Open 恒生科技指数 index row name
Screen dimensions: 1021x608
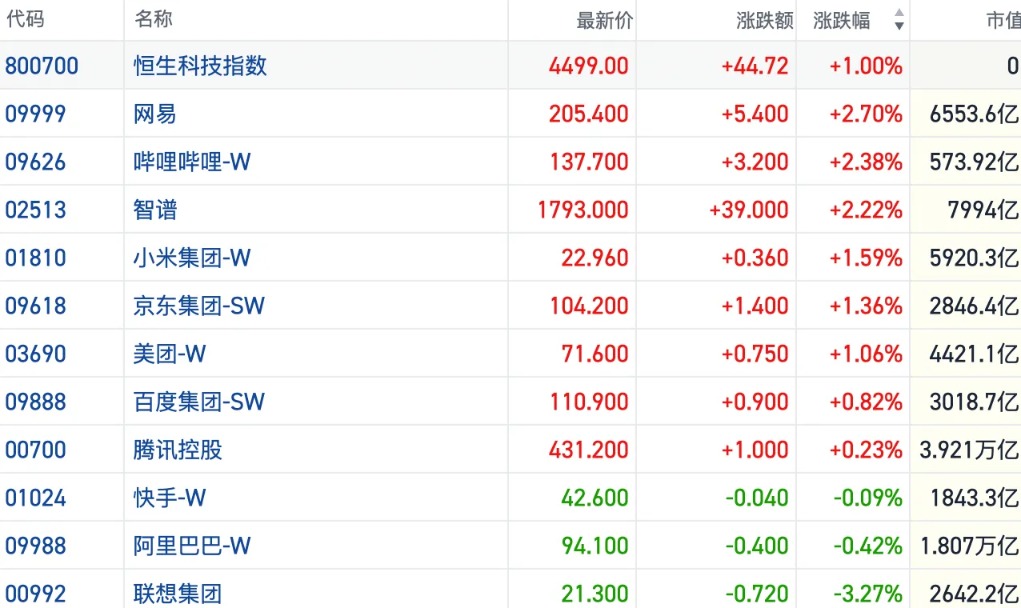click(x=201, y=66)
